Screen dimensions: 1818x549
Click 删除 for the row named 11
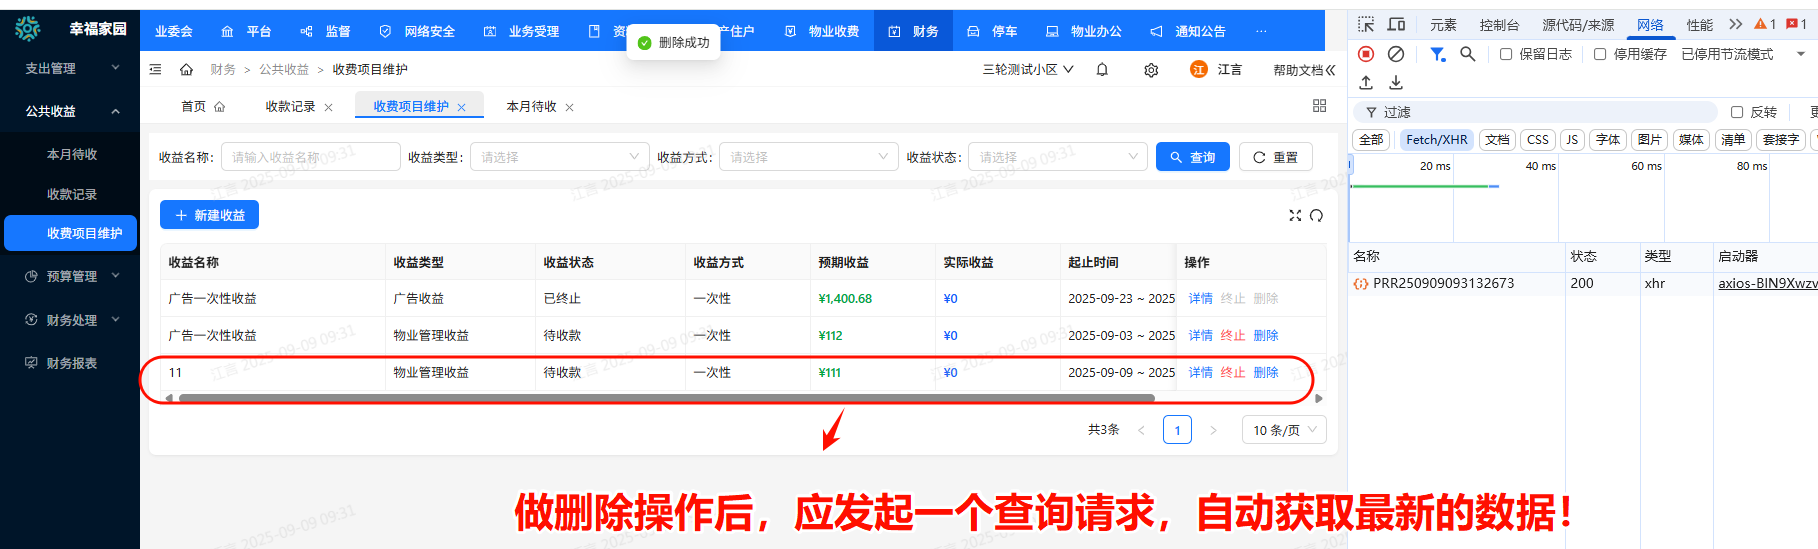click(1266, 372)
